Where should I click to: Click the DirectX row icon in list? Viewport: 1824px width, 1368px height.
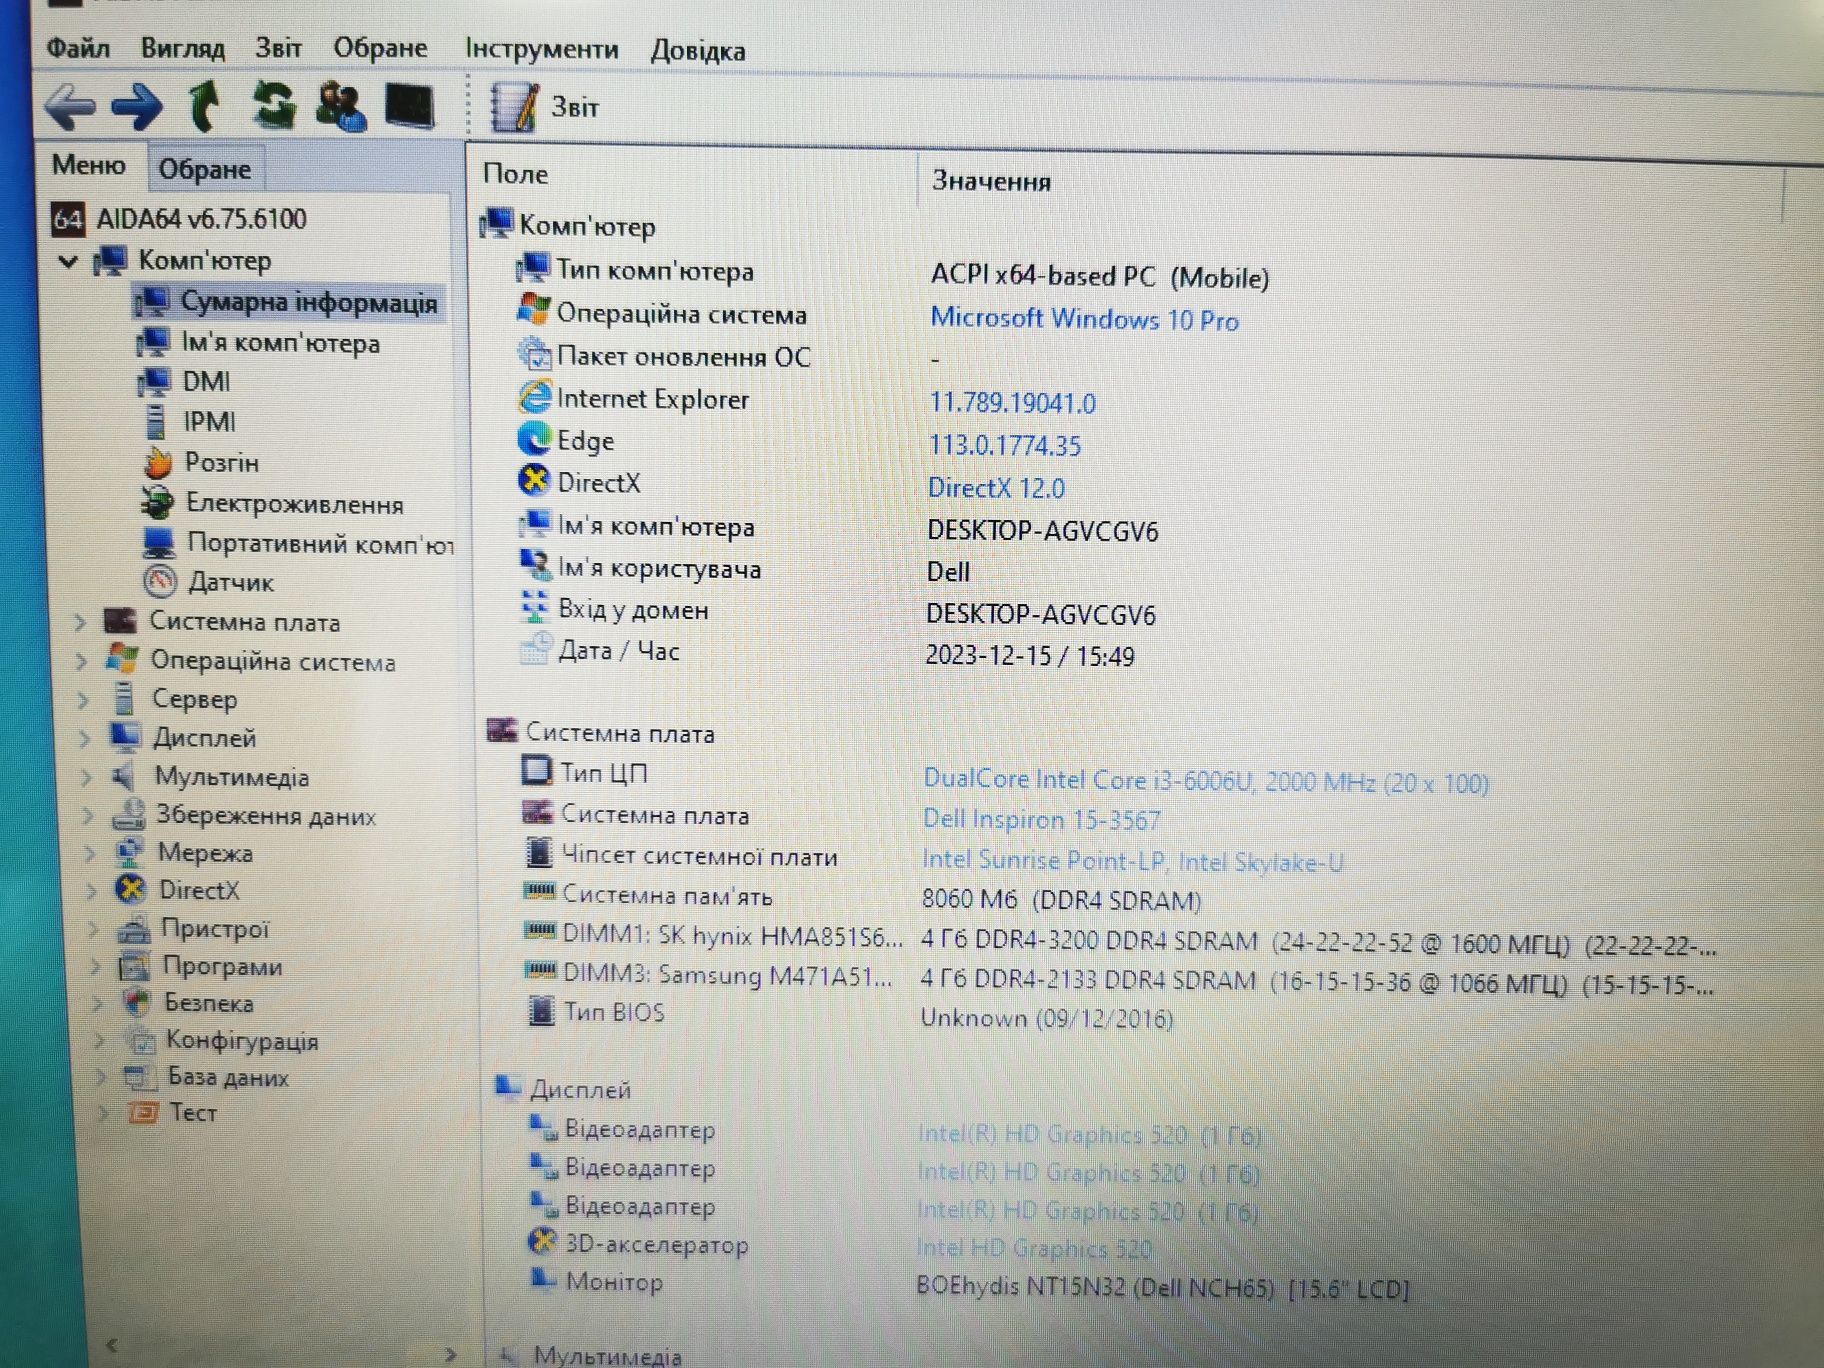click(534, 481)
